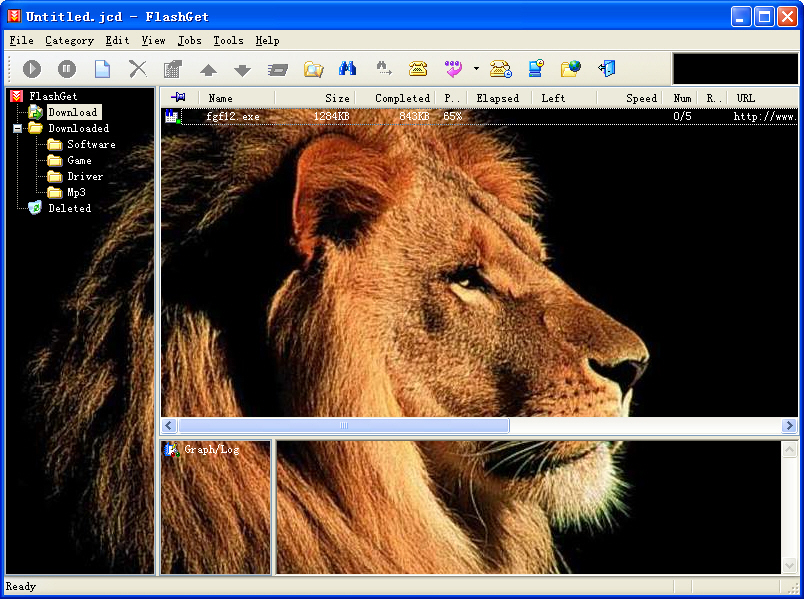The height and width of the screenshot is (599, 804).
Task: Select the Mp3 folder in the tree
Action: (x=76, y=192)
